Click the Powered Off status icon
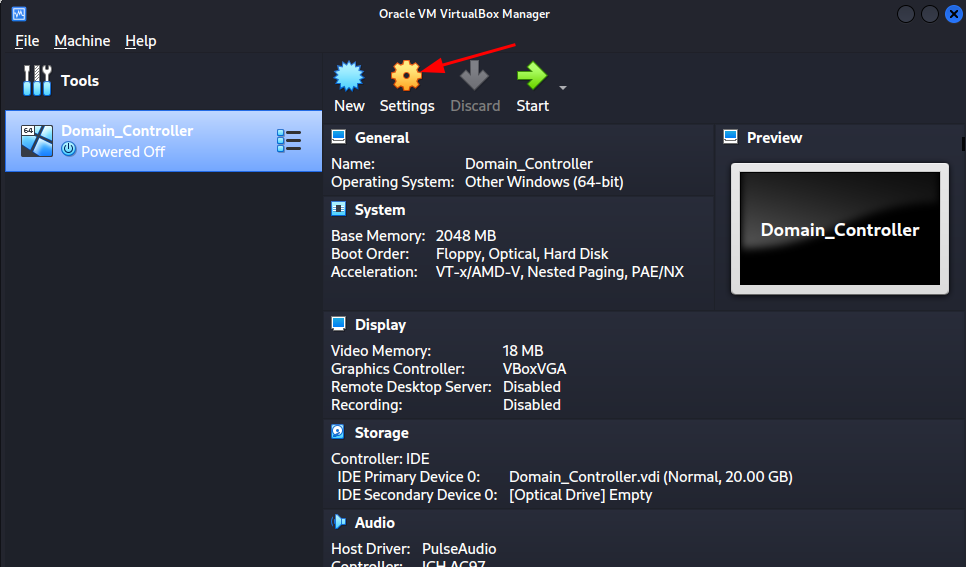The image size is (966, 567). [69, 149]
